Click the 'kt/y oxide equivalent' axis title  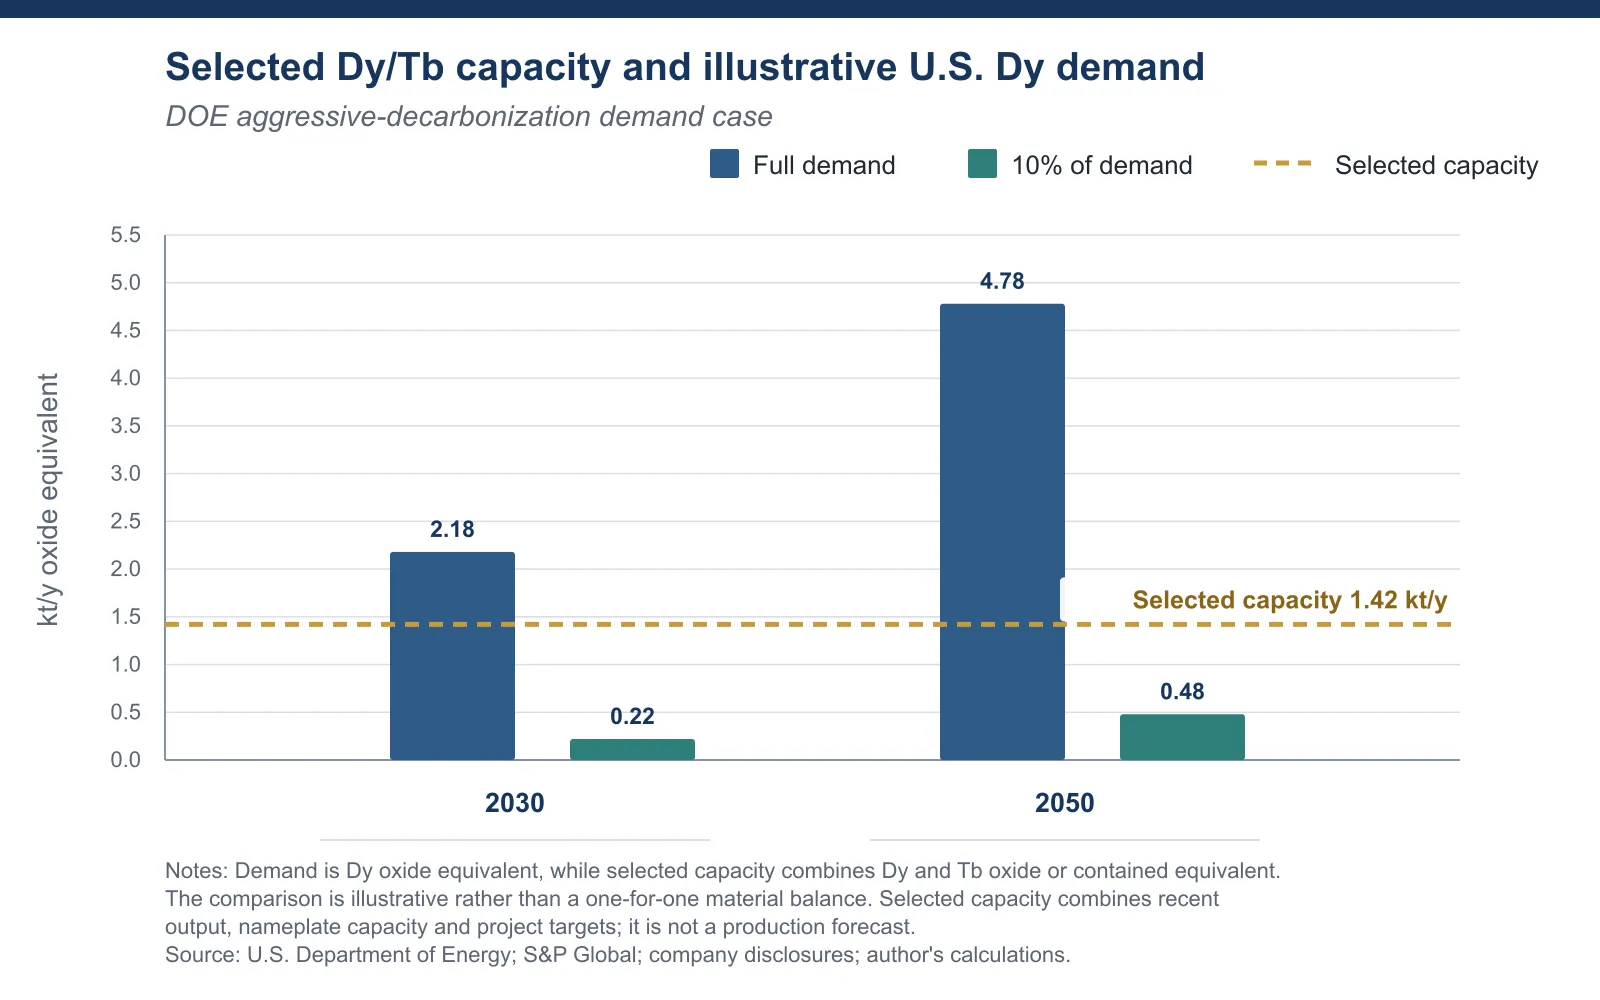pos(48,500)
